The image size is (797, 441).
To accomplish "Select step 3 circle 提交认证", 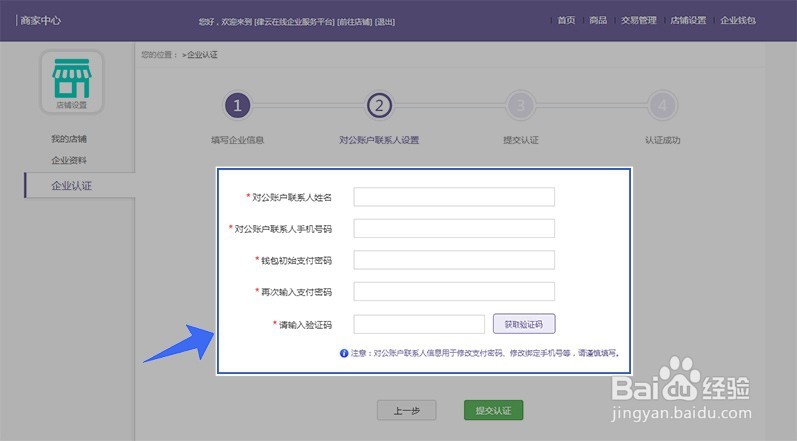I will pyautogui.click(x=521, y=106).
